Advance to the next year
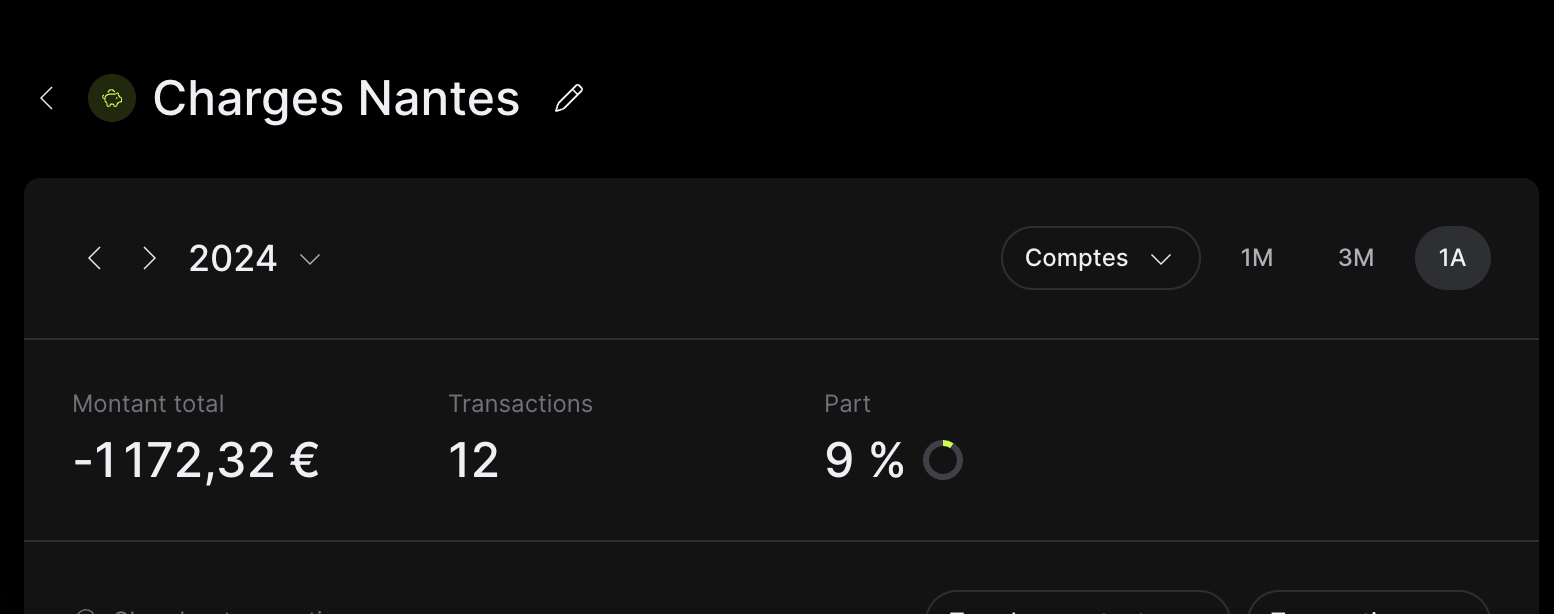The width and height of the screenshot is (1554, 614). point(150,259)
